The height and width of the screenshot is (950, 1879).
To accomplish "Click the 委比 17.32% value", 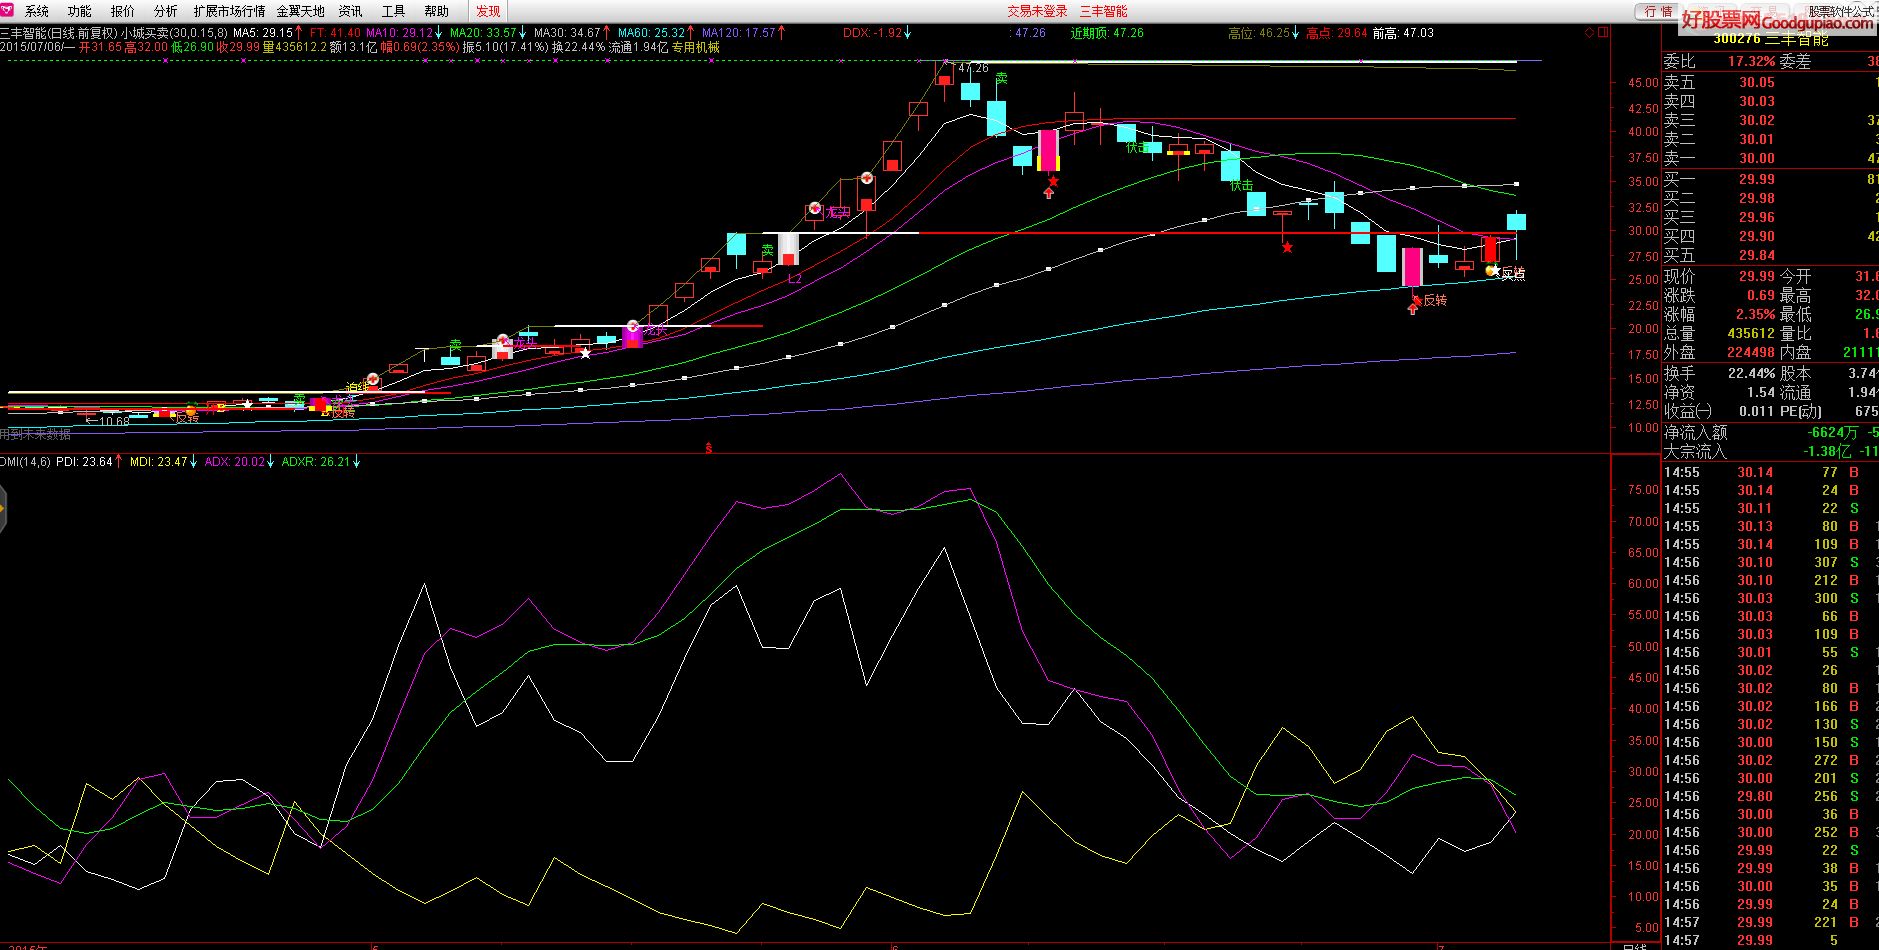I will (x=1751, y=61).
